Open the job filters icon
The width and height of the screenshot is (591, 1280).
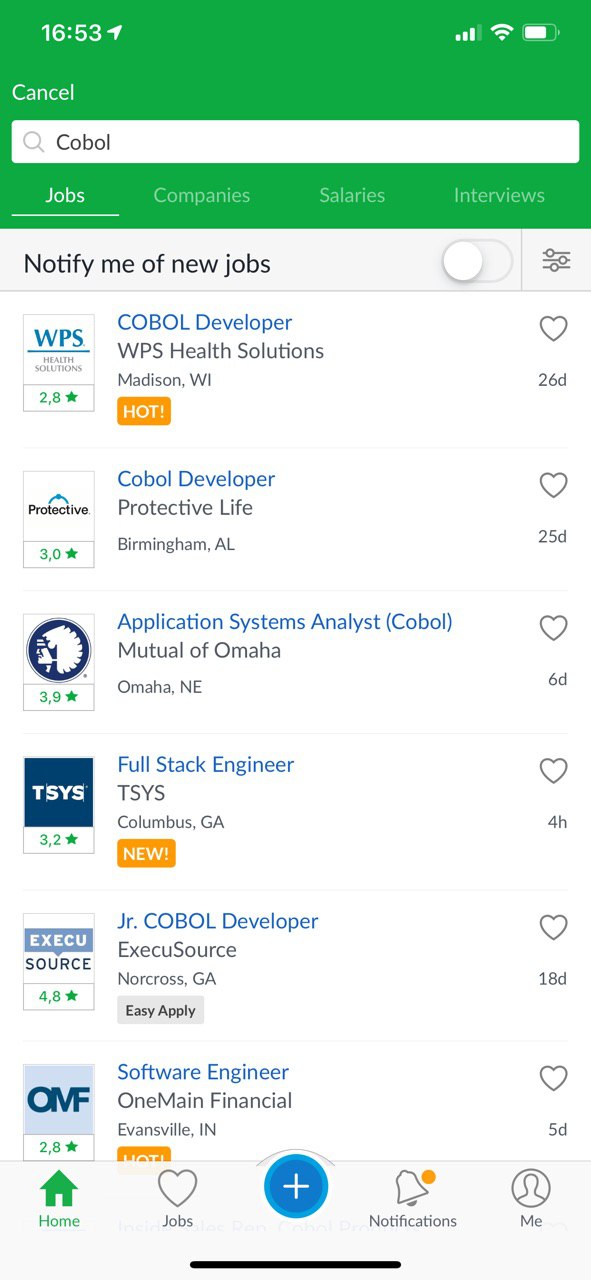point(556,261)
